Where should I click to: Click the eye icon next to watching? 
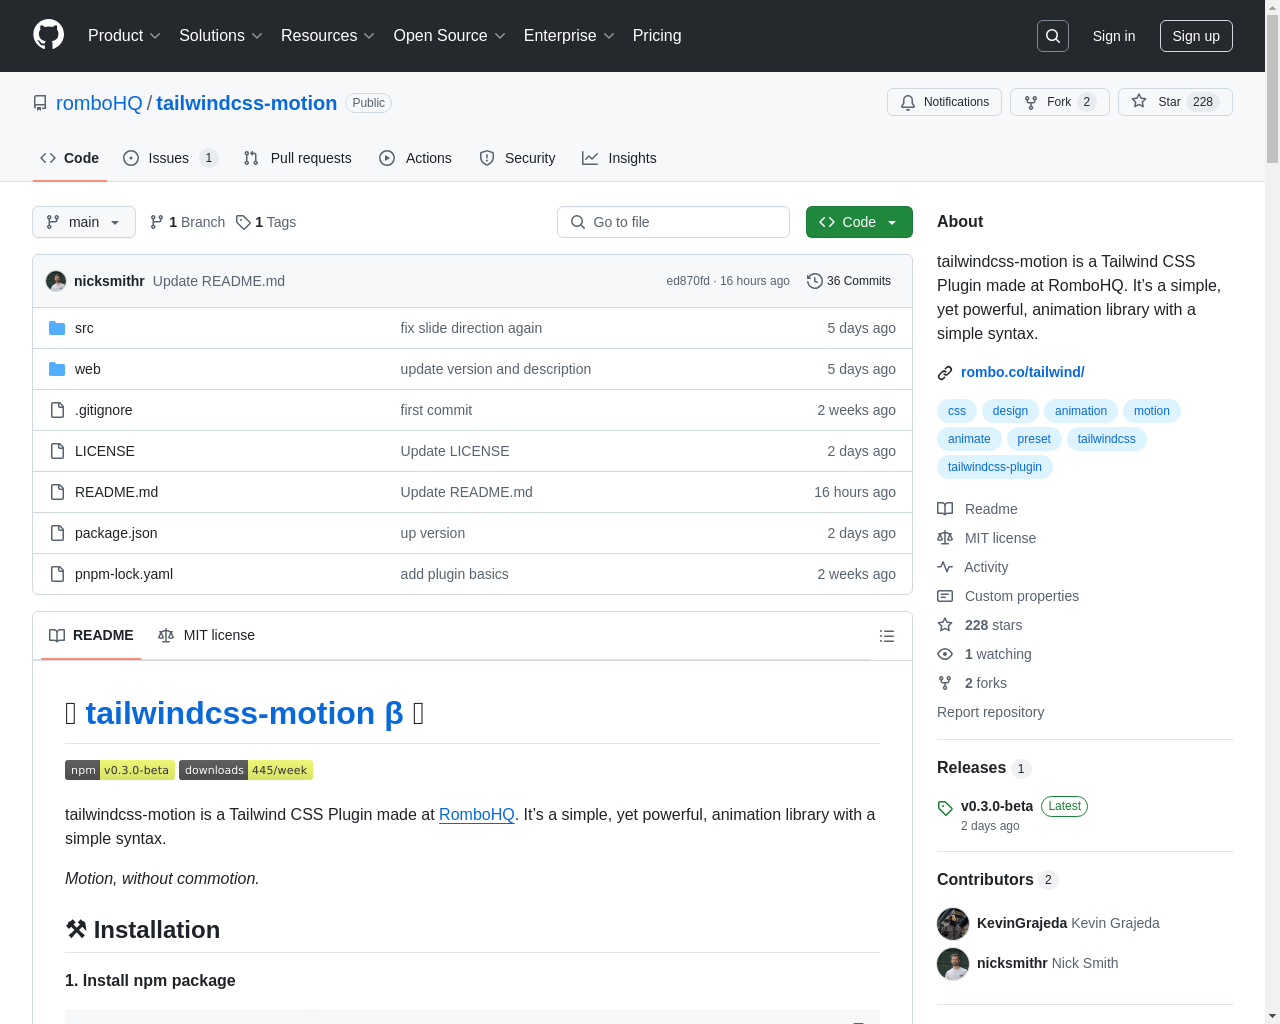945,654
